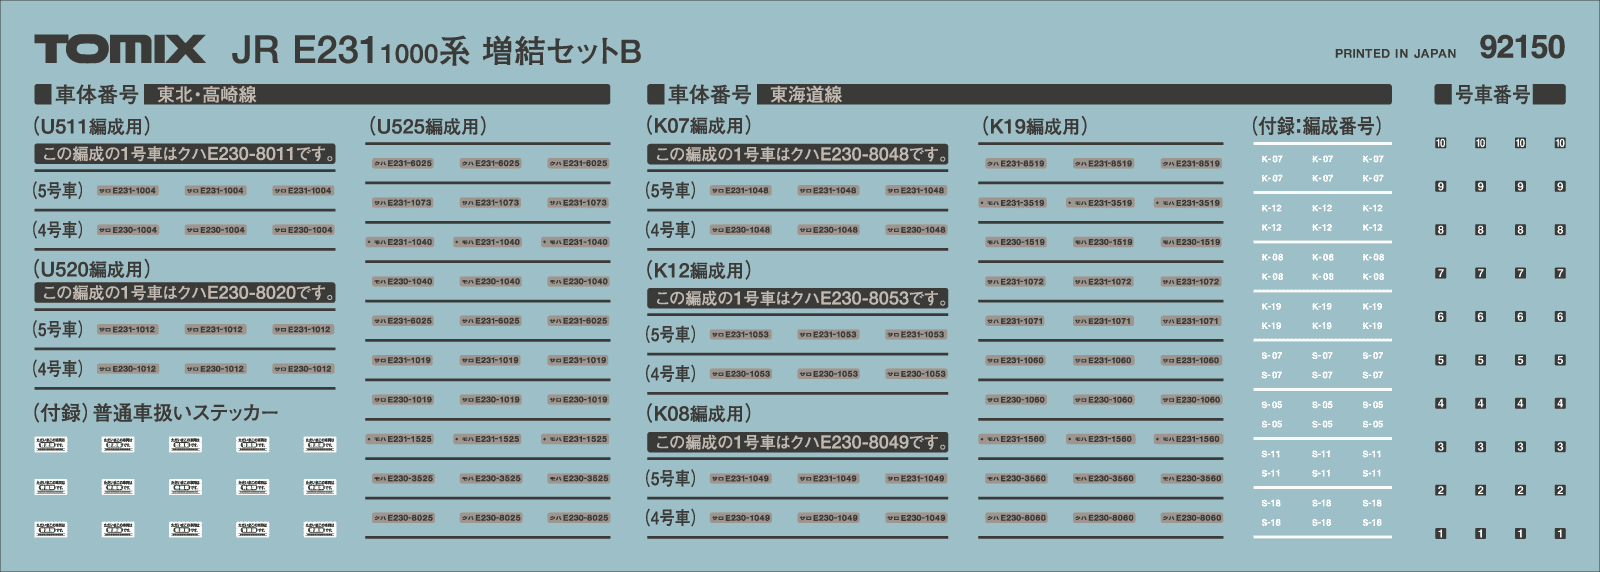Click the "(4号車)" label under K12編成用

coord(671,374)
